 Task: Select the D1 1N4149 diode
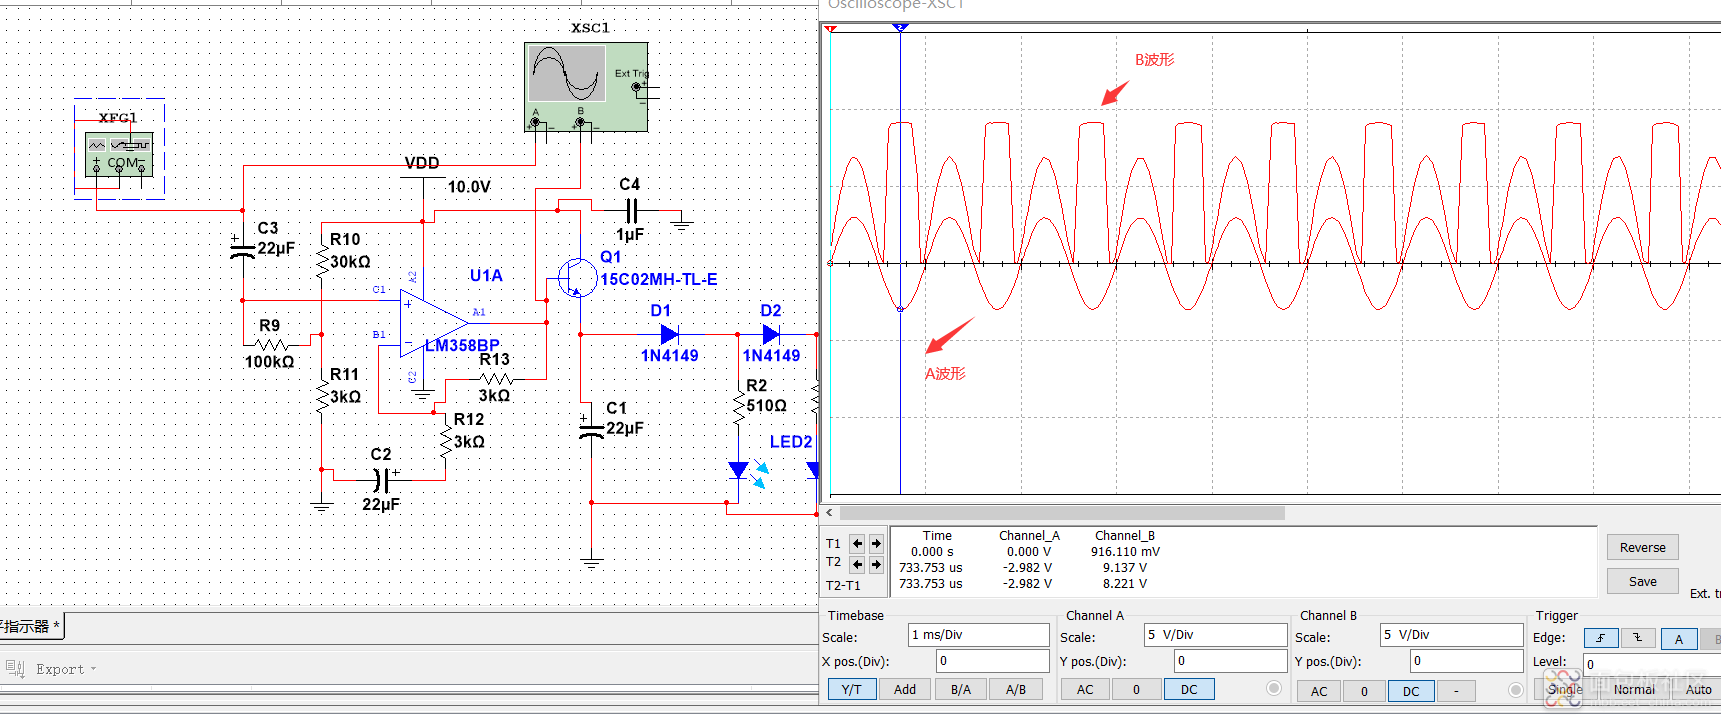(x=669, y=334)
